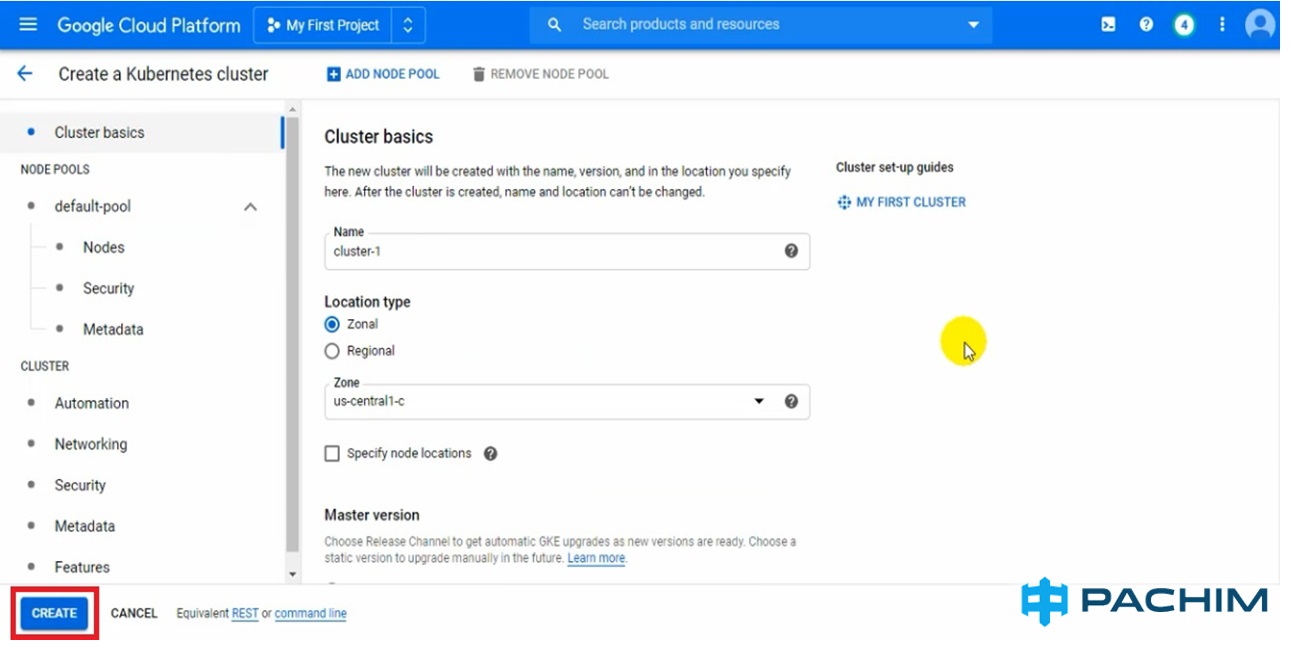
Task: Click the ADD NODE POOL plus icon
Action: point(334,74)
